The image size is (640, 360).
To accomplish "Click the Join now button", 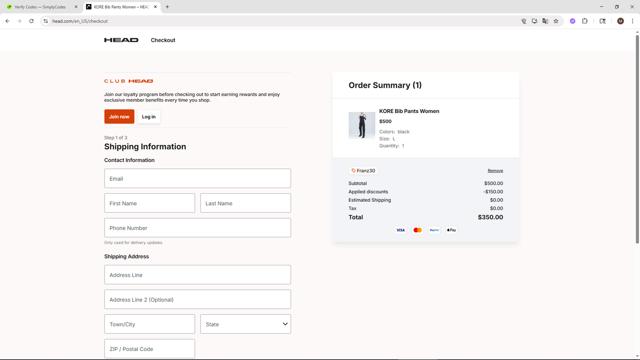I will [x=119, y=117].
